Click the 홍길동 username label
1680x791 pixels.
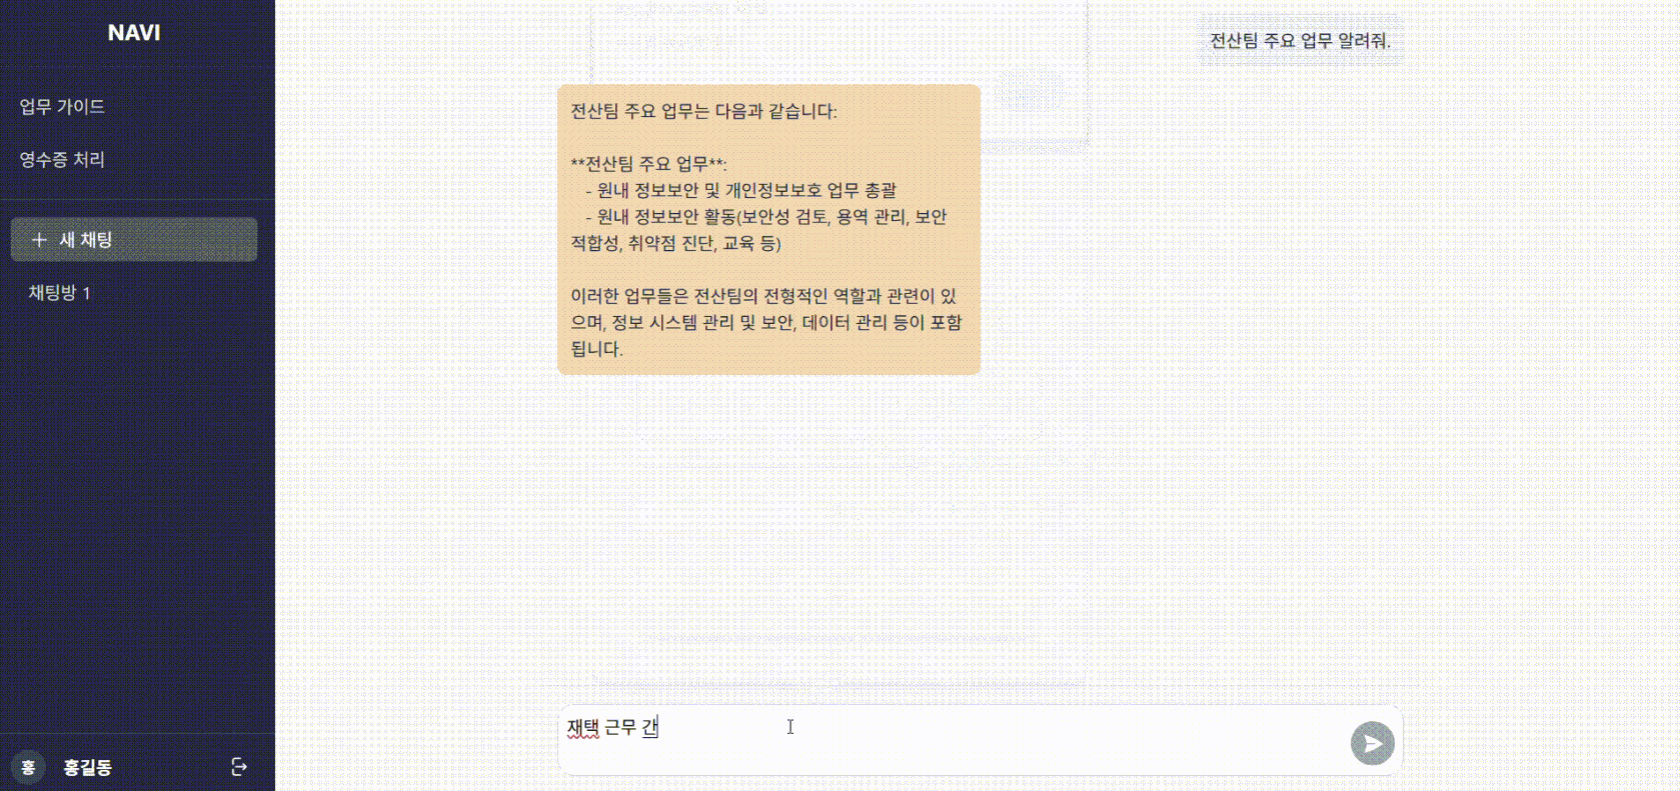point(87,768)
